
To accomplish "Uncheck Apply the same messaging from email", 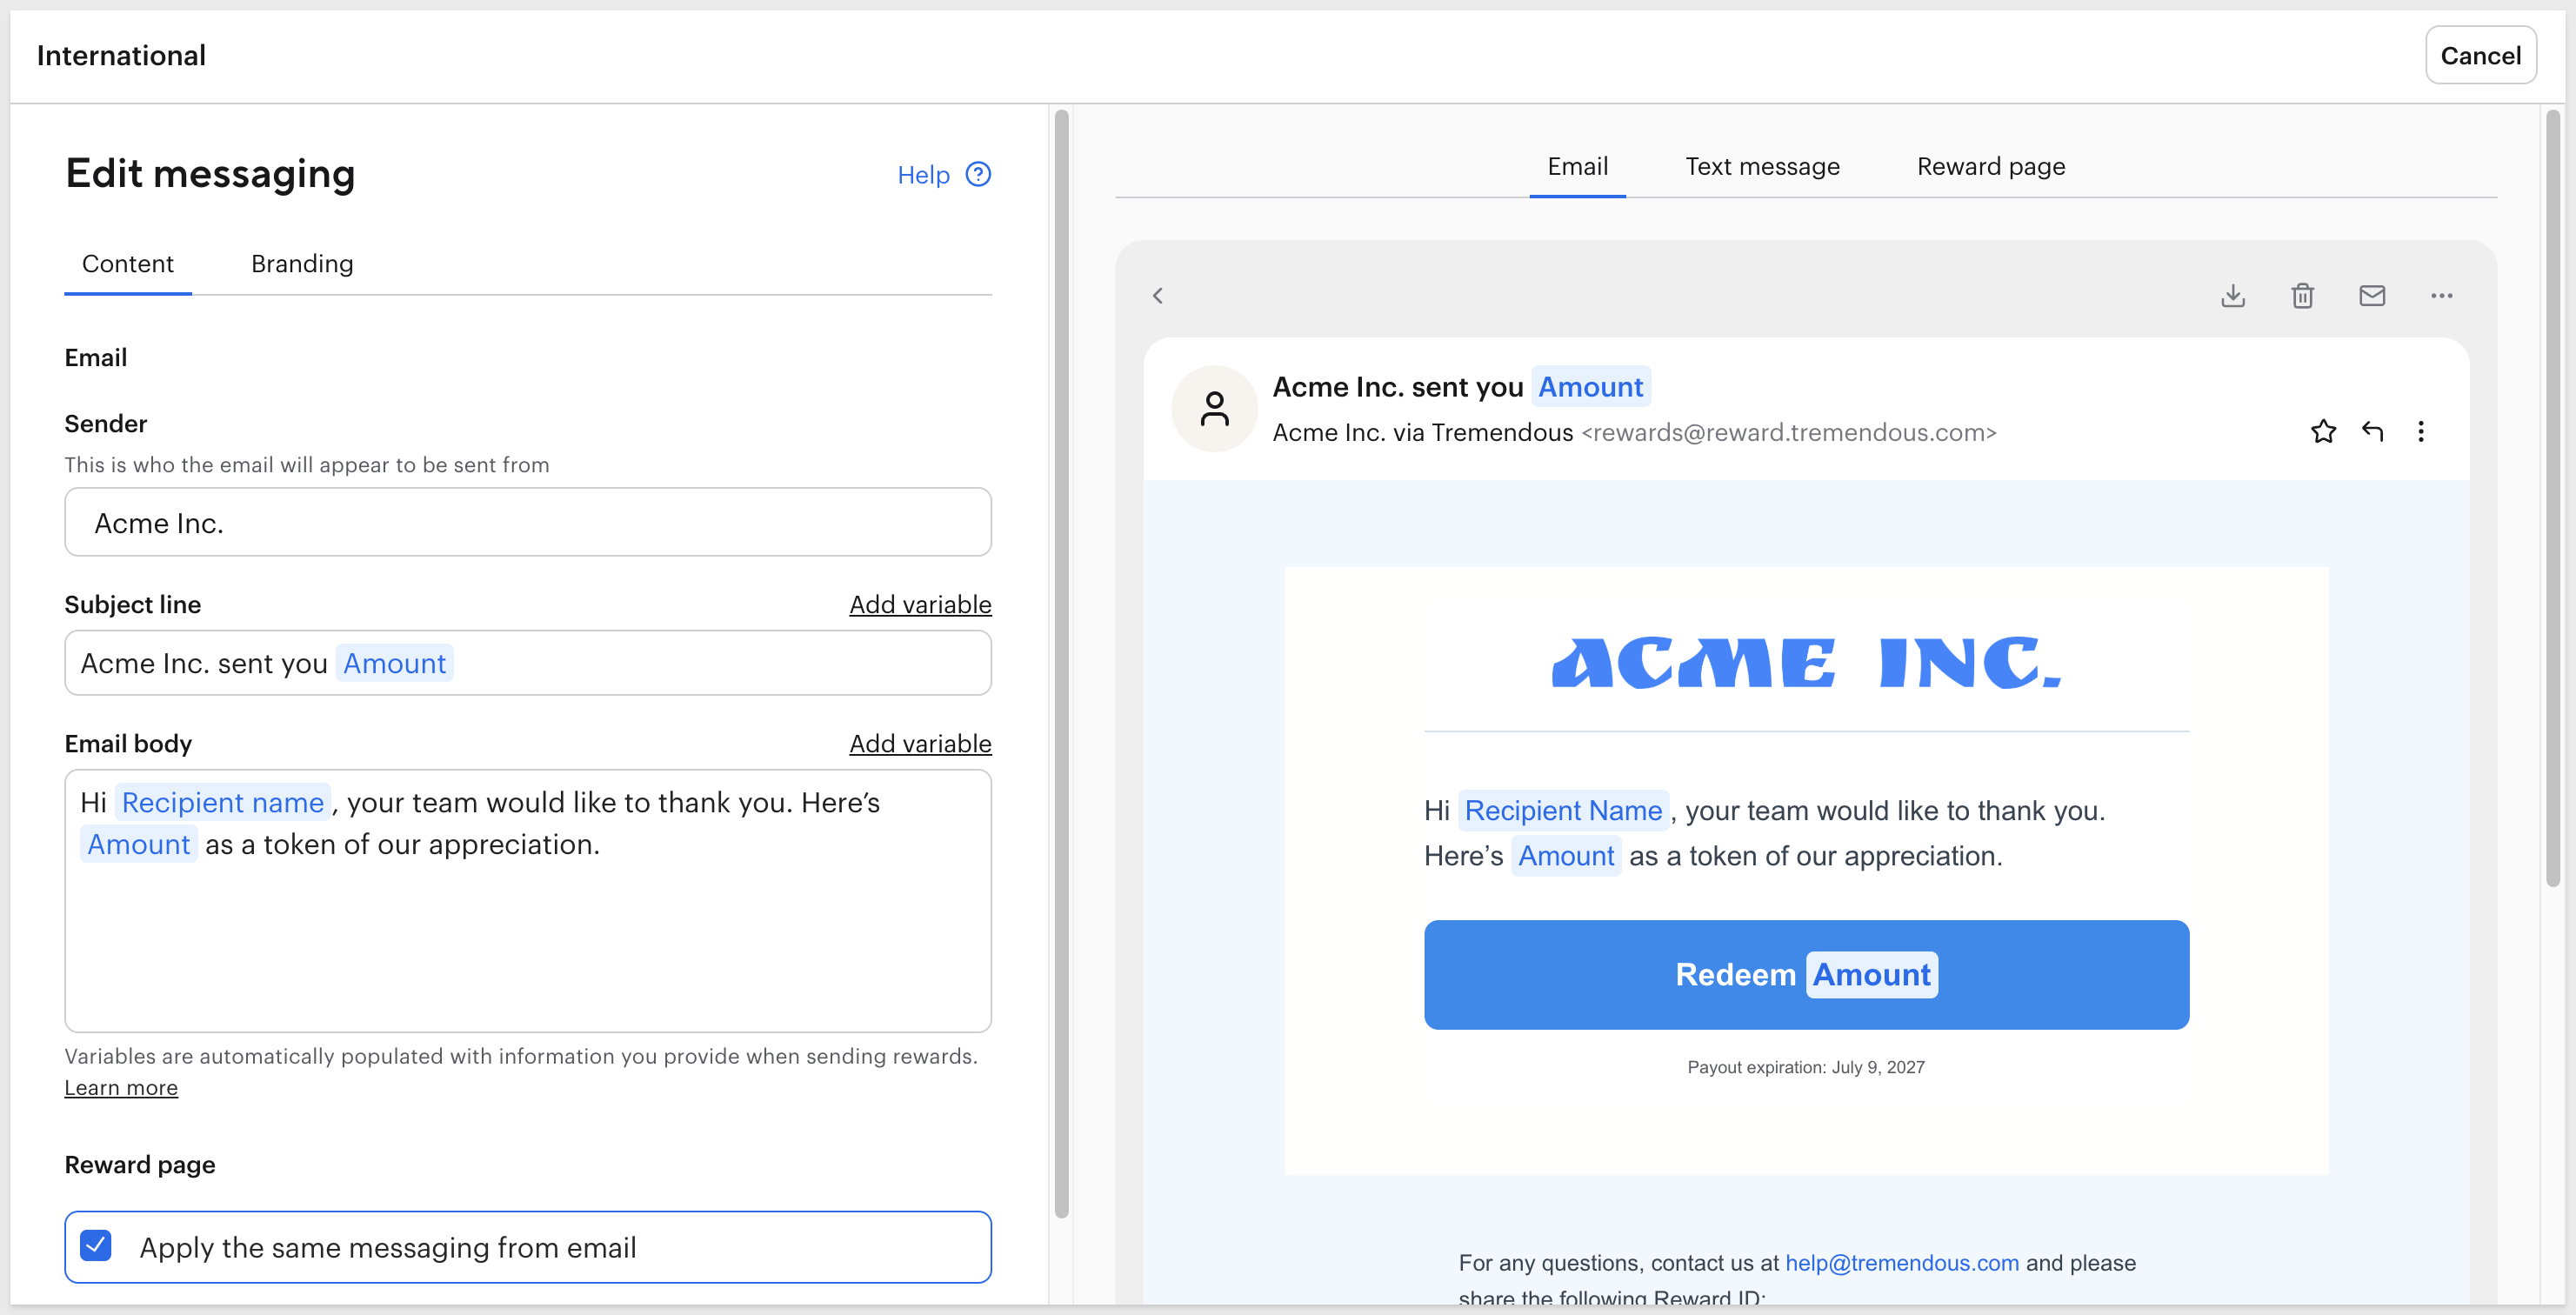I will point(96,1246).
